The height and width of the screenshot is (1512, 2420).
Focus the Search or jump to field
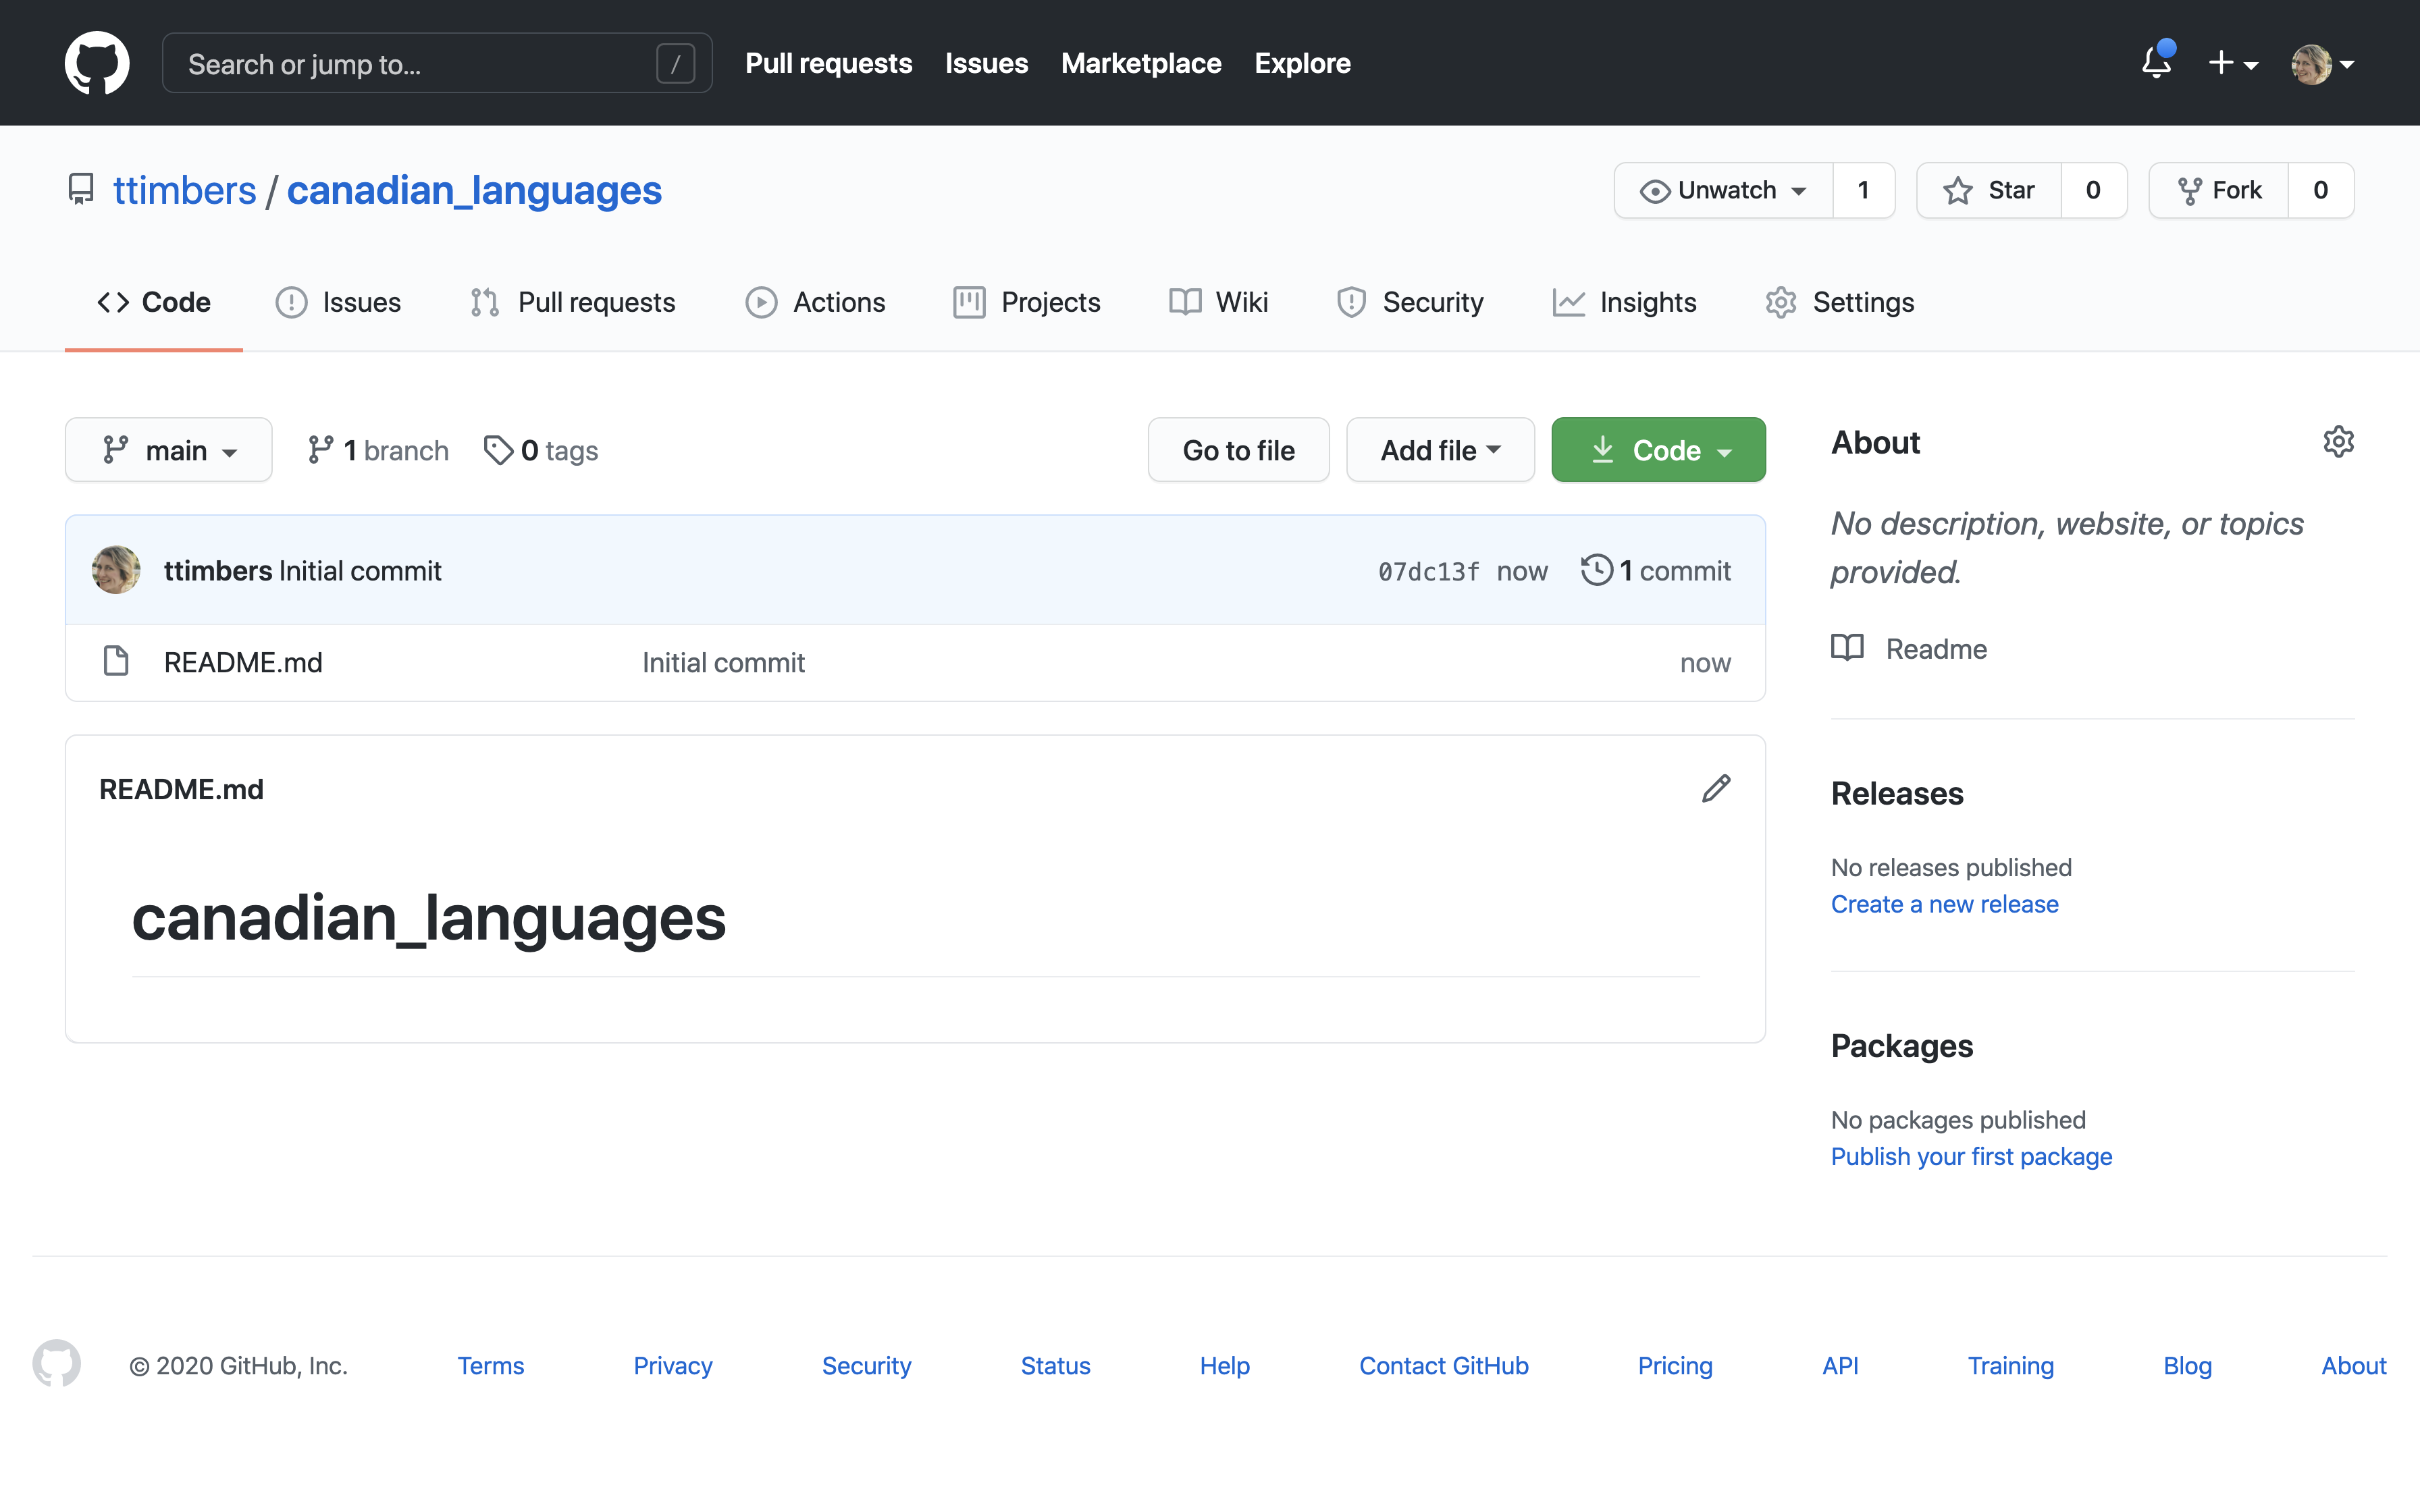click(420, 64)
